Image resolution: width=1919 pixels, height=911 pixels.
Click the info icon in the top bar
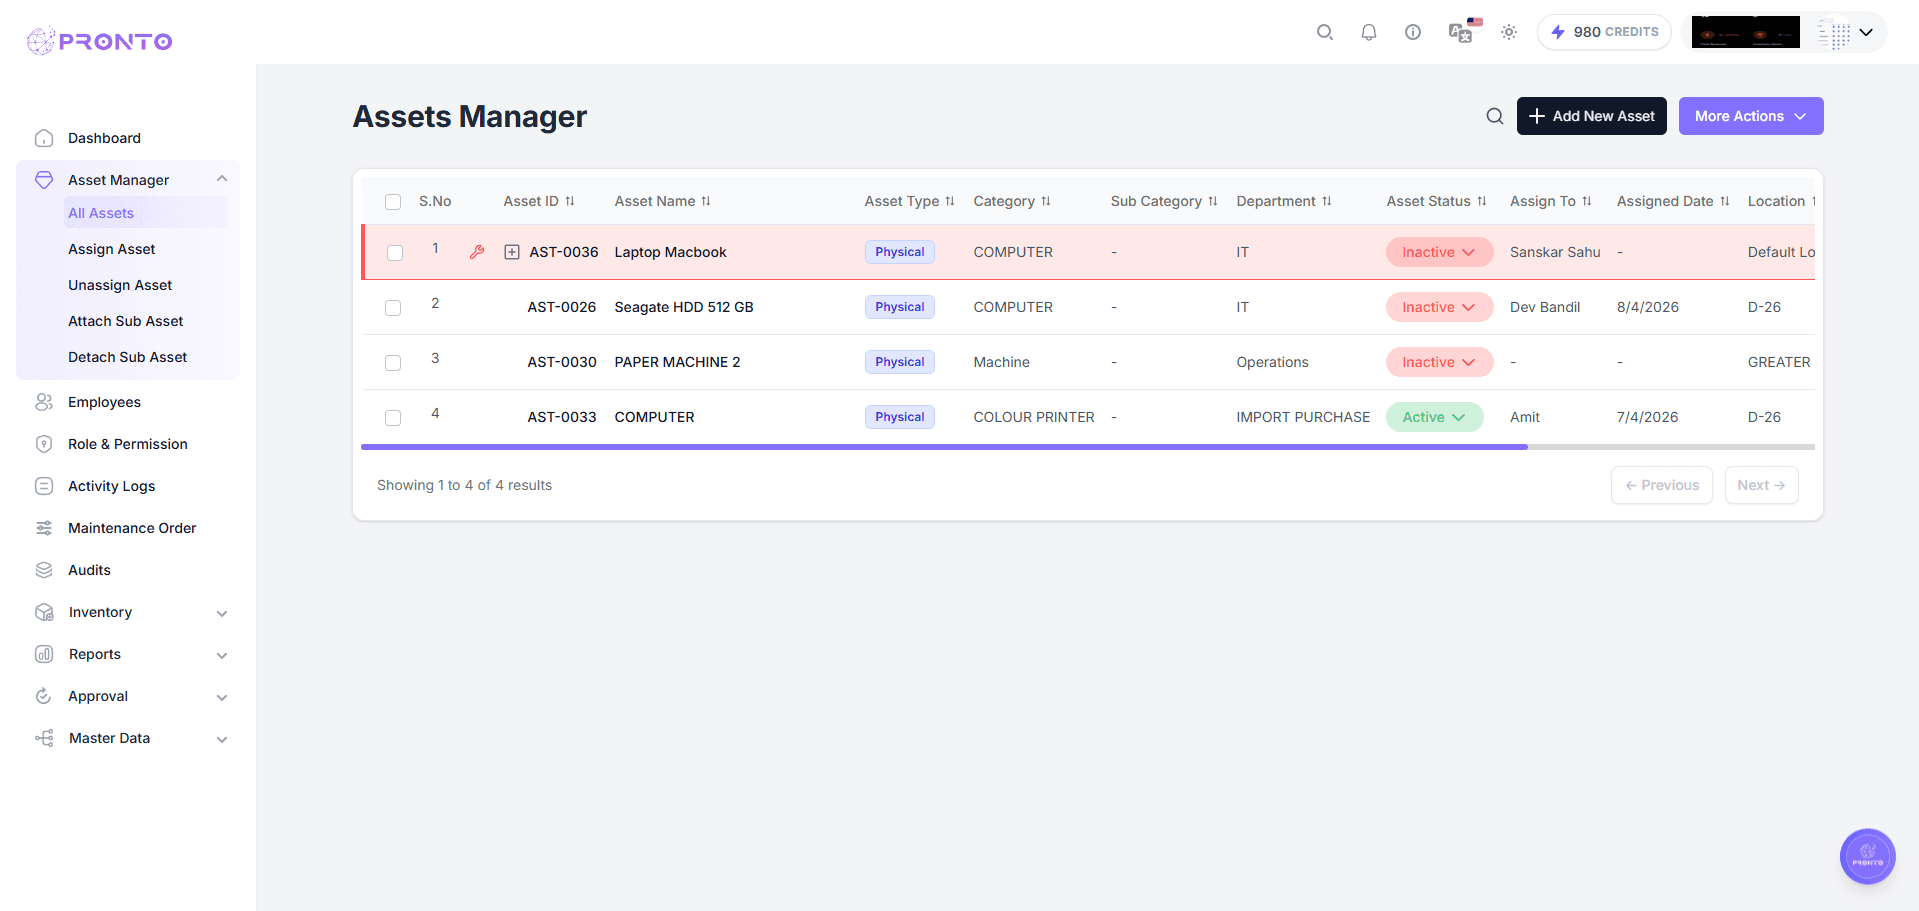[x=1412, y=32]
